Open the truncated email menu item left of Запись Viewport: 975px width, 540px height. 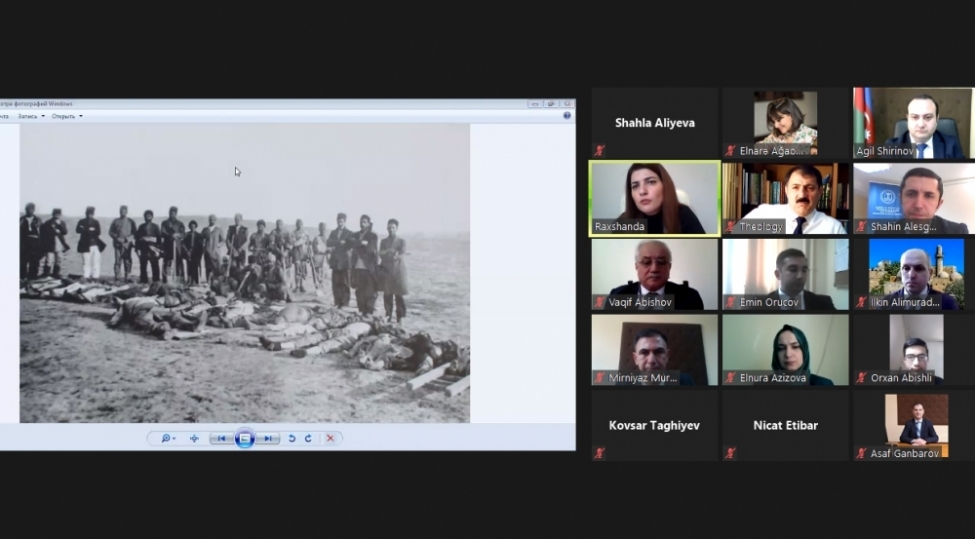4,116
